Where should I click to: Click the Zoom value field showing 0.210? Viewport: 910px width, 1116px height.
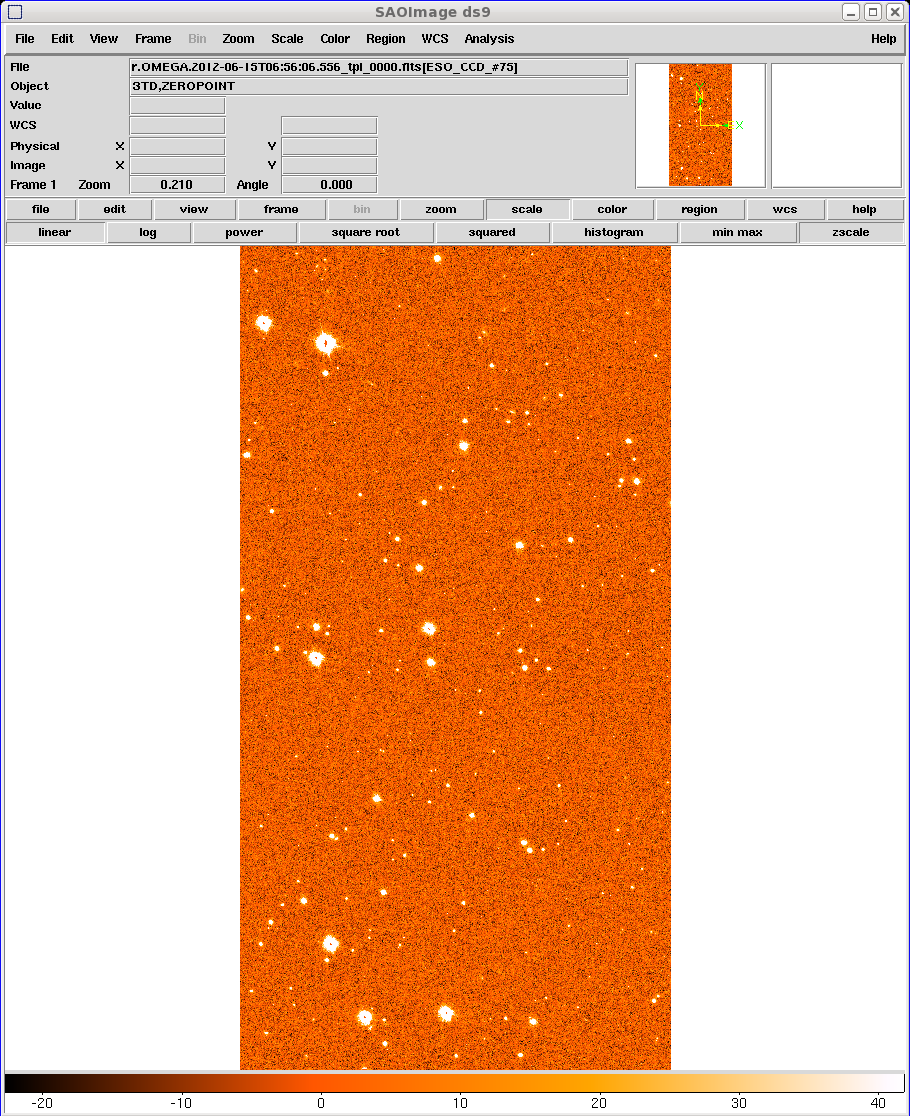point(177,185)
